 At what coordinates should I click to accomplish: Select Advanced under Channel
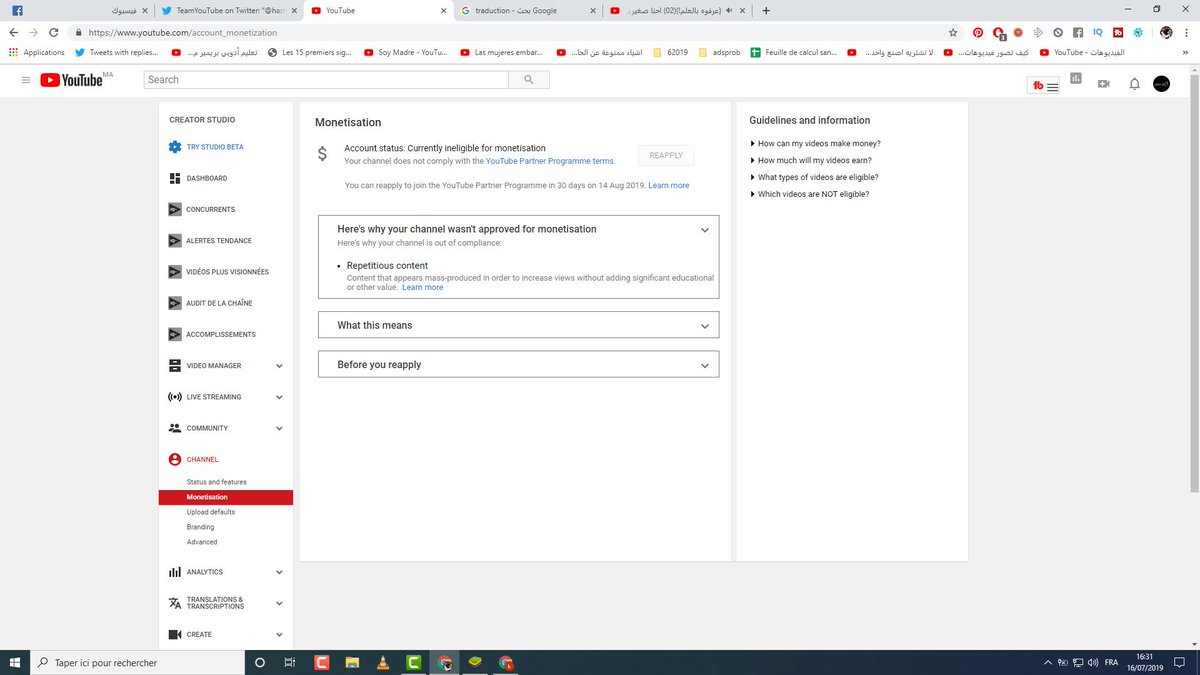click(x=202, y=542)
